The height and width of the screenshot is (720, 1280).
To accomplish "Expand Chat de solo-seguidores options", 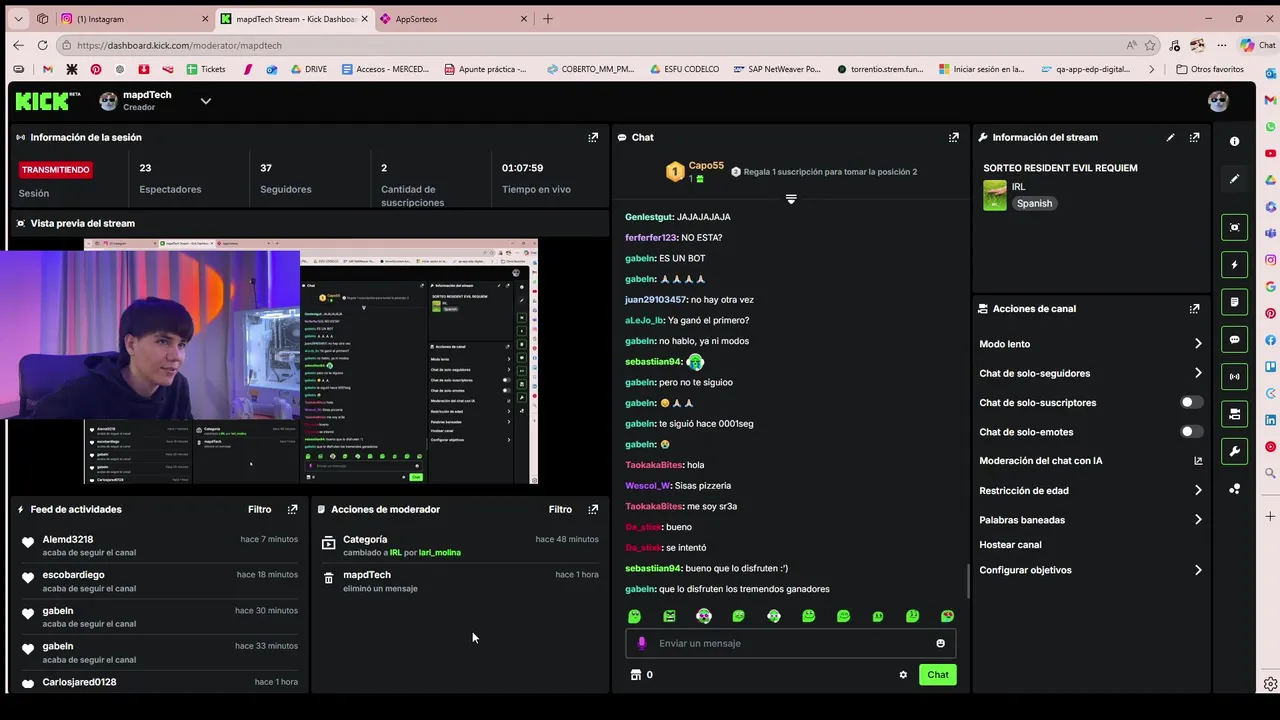I will (1198, 373).
